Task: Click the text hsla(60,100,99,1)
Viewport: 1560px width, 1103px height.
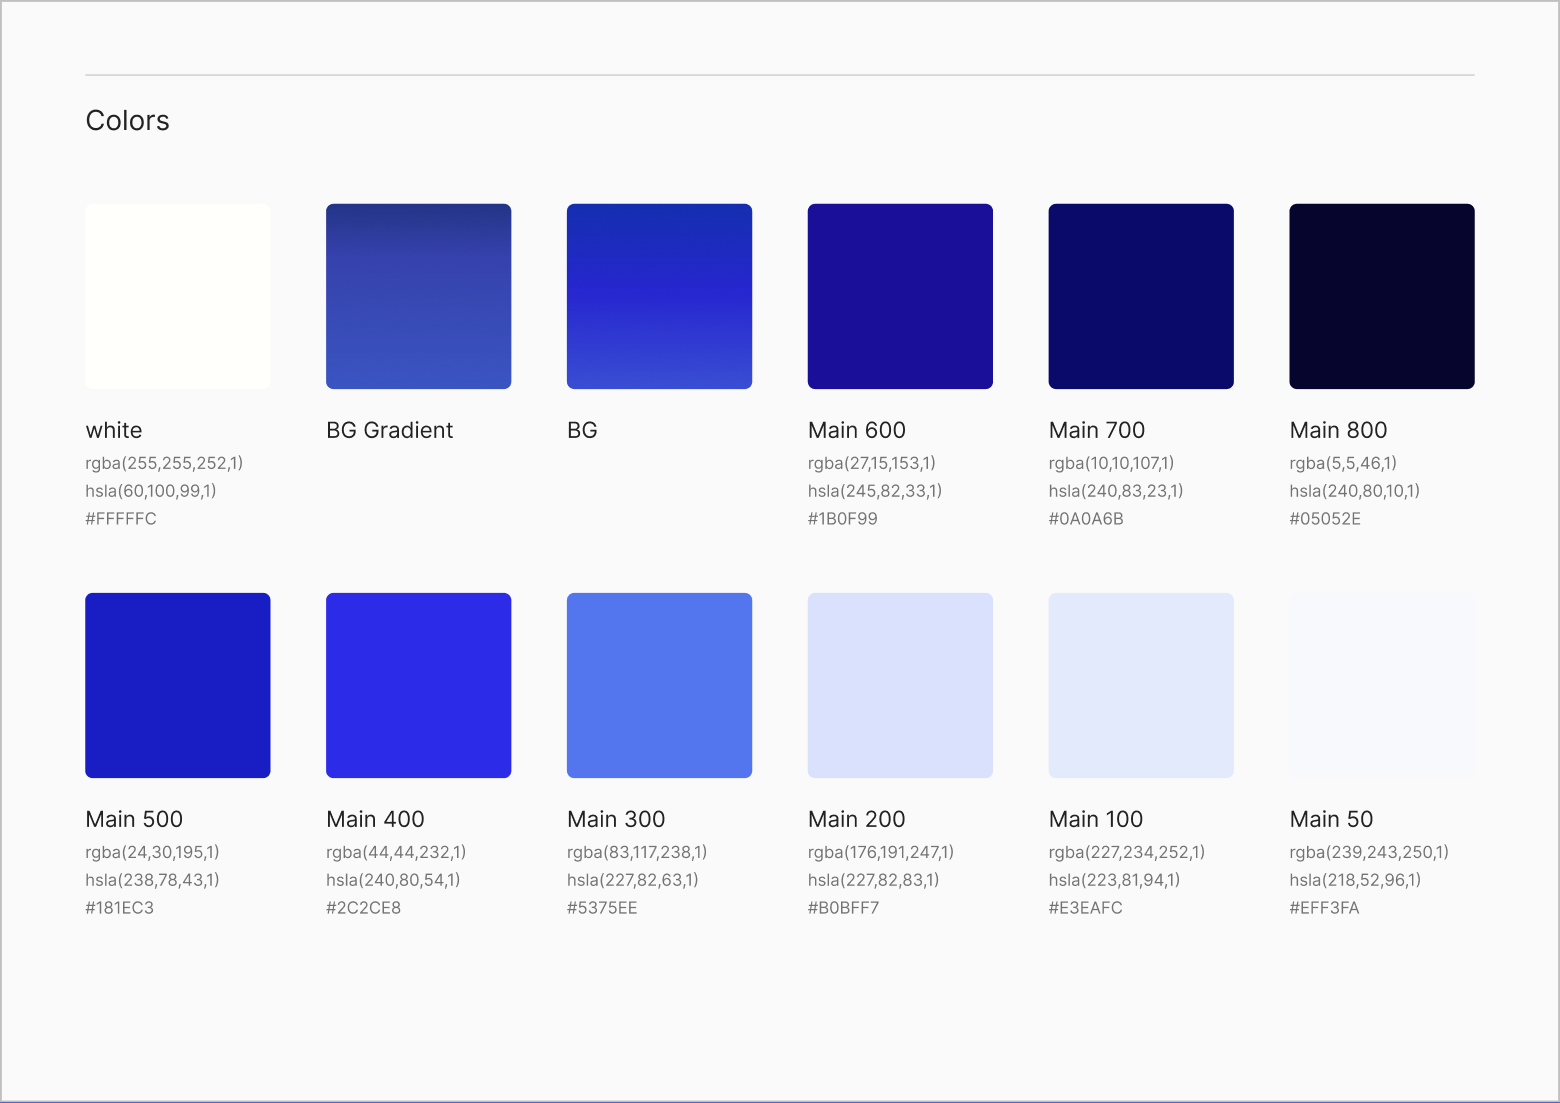Action: (152, 491)
